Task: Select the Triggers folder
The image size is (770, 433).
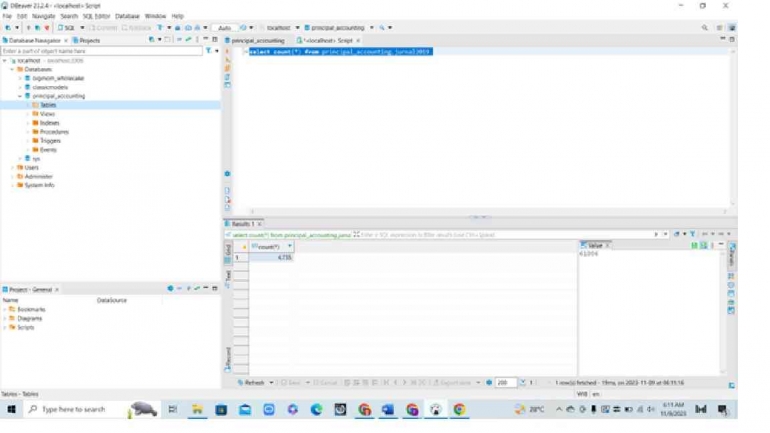Action: pos(50,140)
